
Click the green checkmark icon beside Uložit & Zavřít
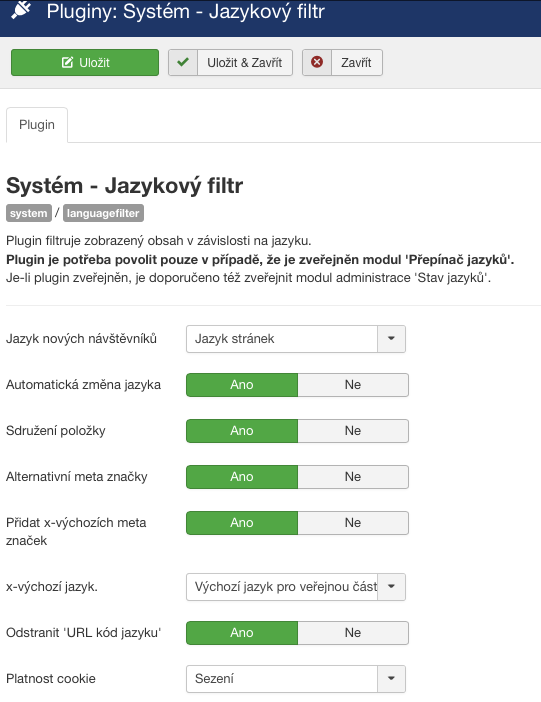[183, 62]
